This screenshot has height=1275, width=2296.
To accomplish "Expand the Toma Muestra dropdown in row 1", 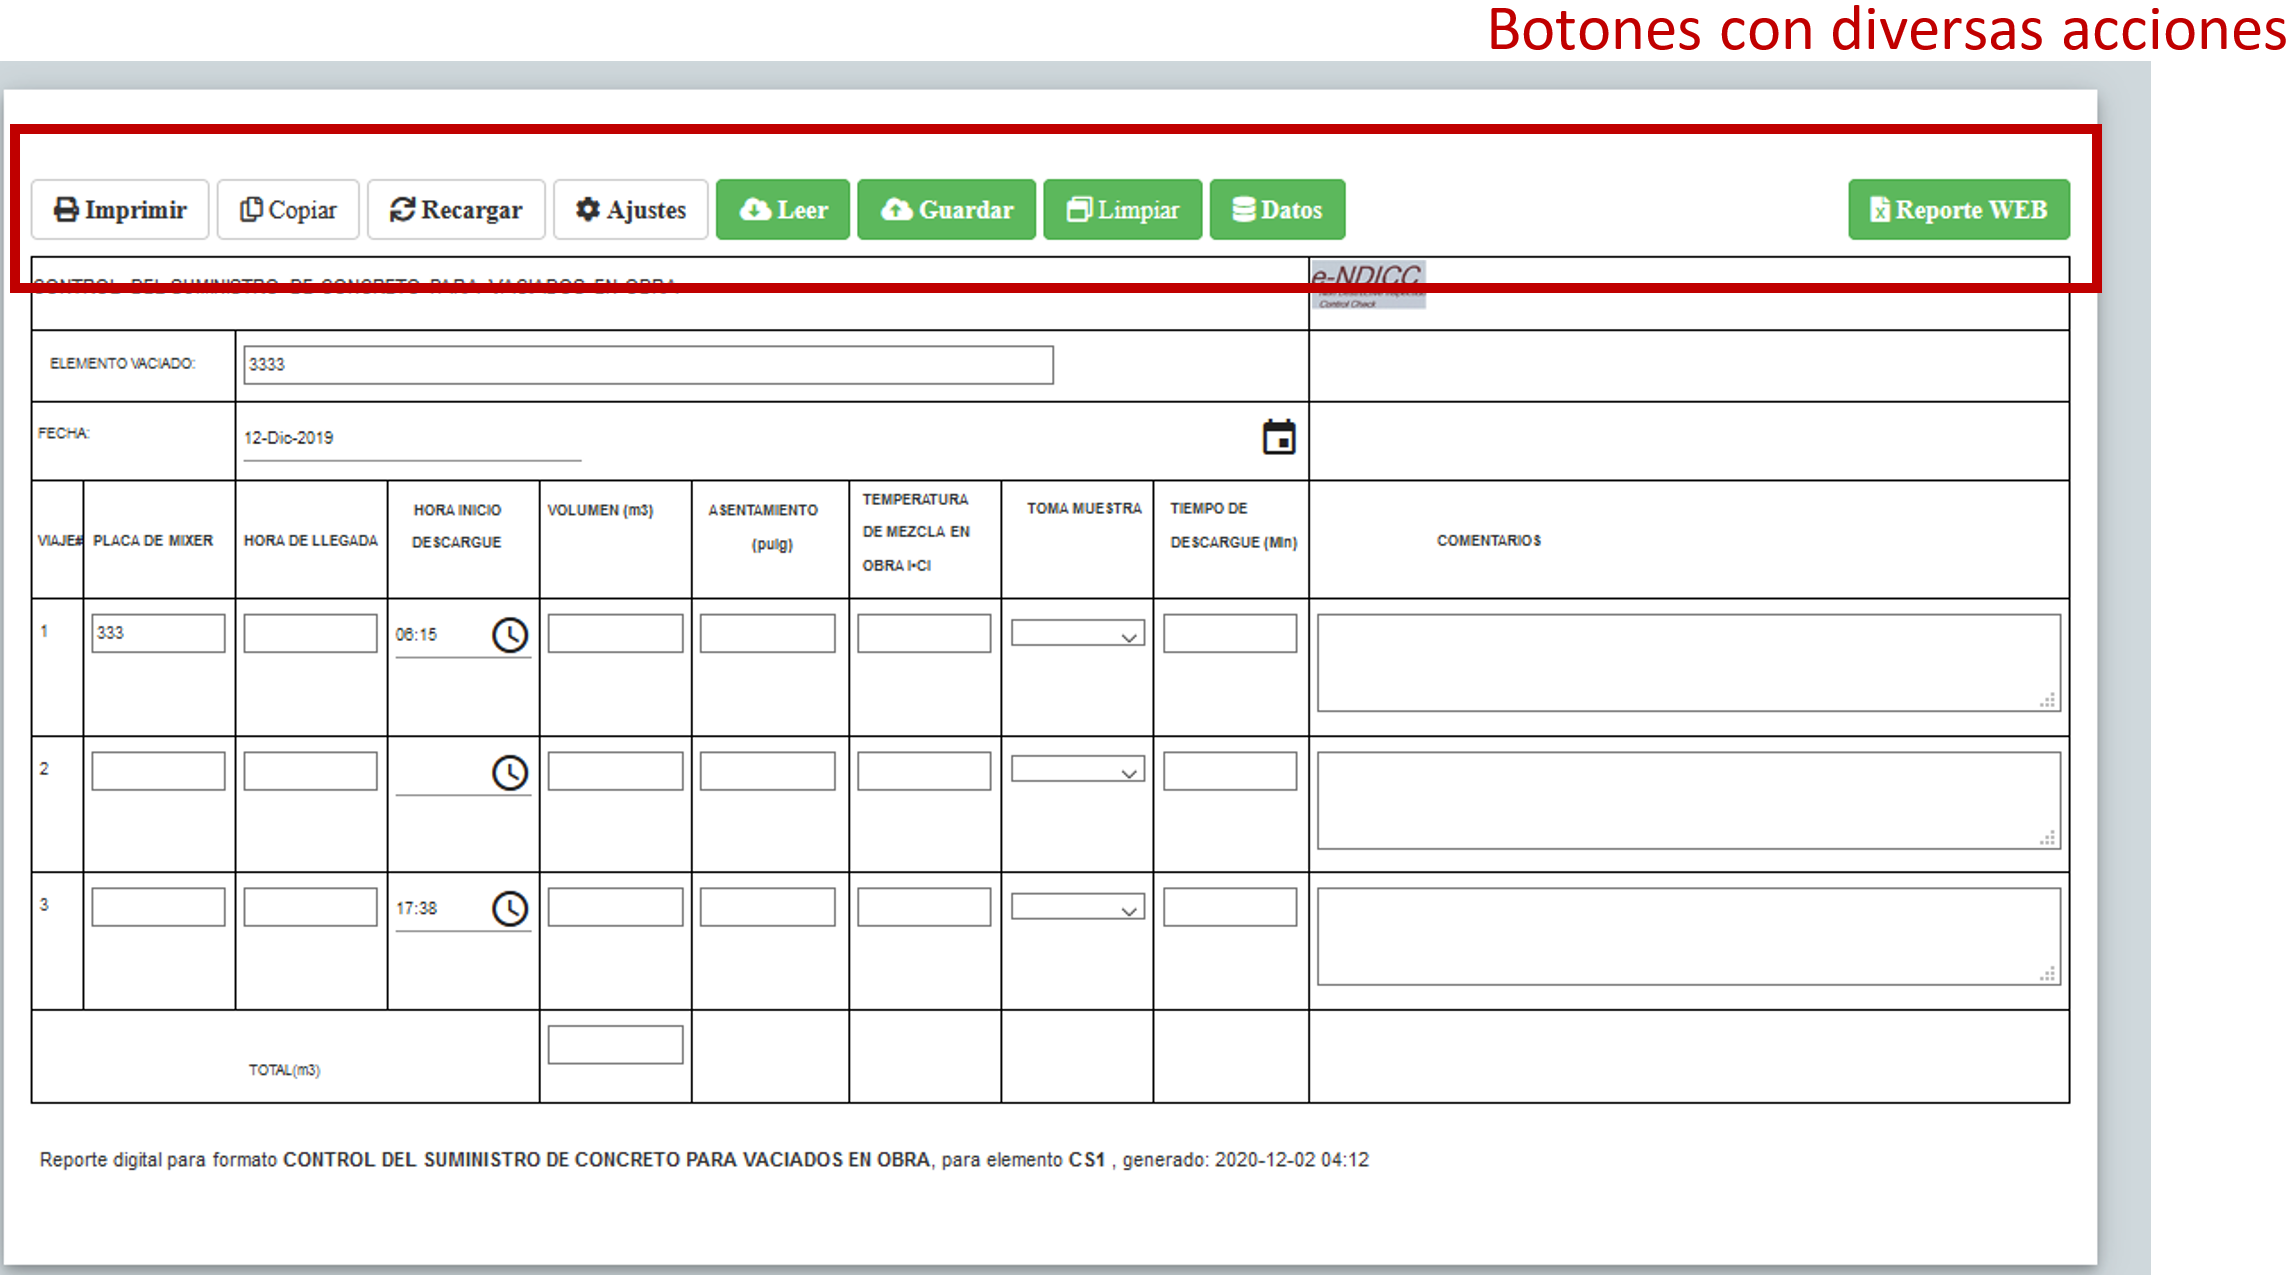I will [1077, 635].
